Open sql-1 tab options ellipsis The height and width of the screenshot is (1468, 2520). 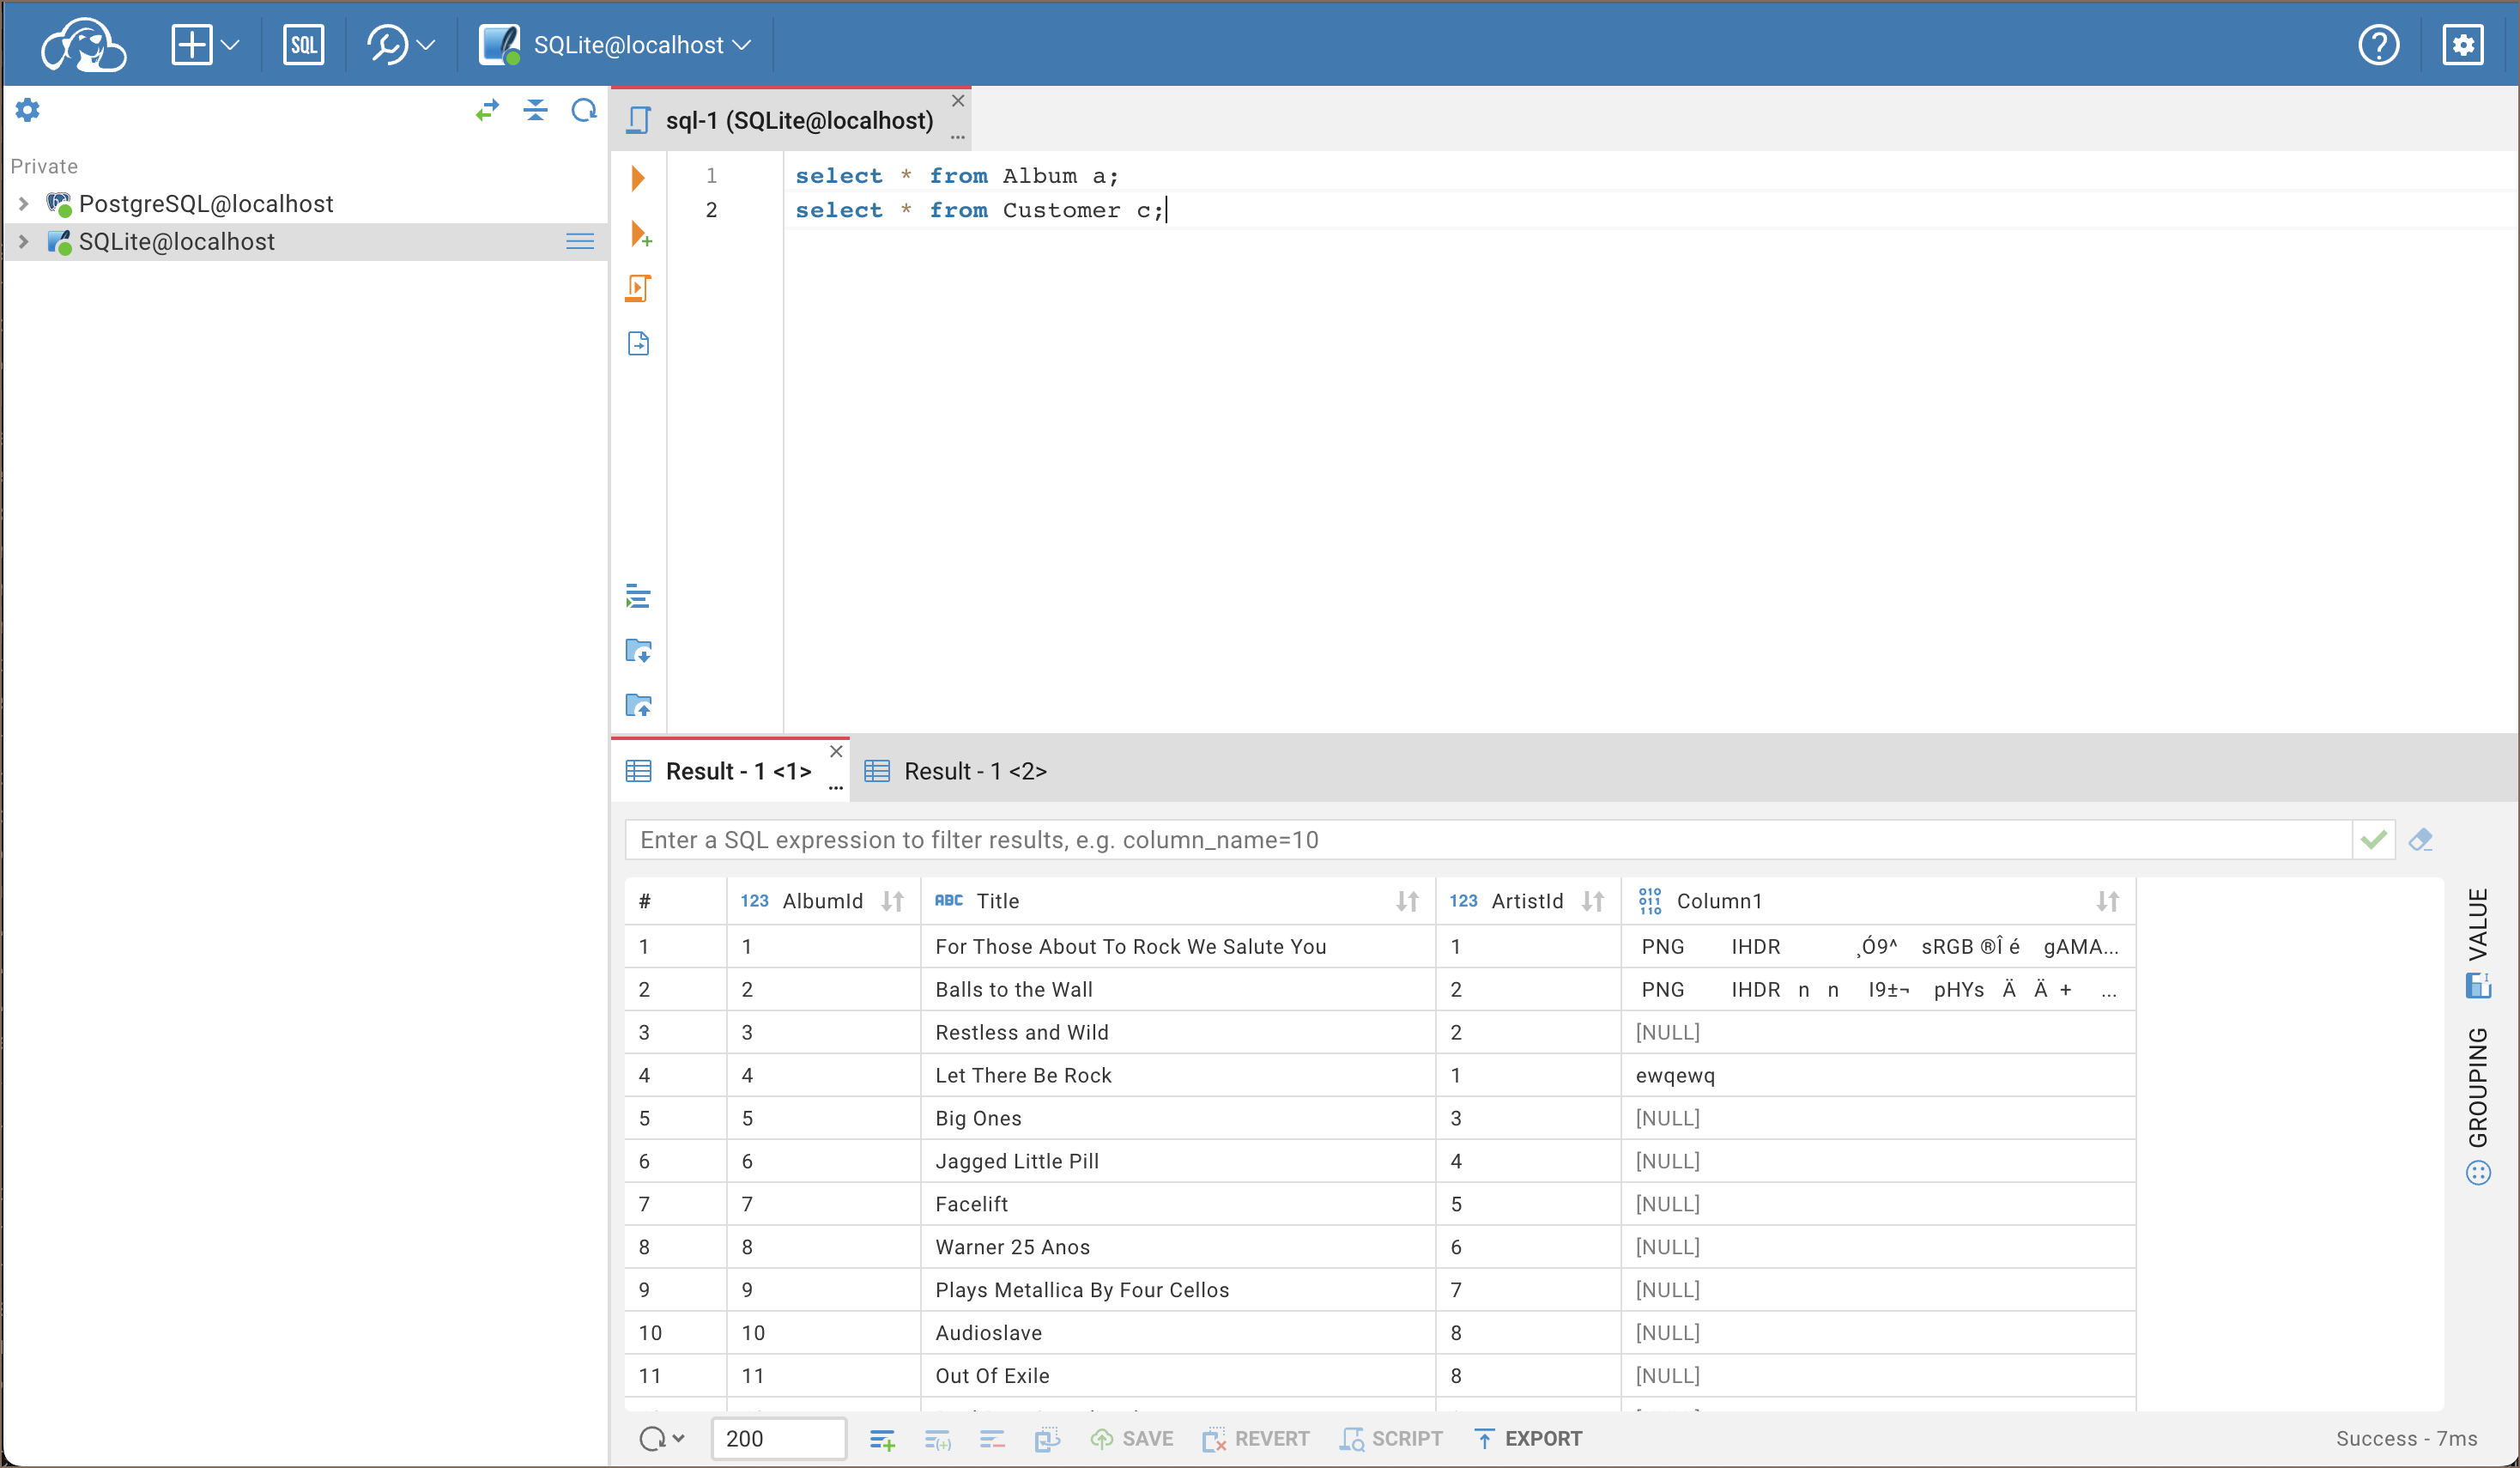point(958,137)
